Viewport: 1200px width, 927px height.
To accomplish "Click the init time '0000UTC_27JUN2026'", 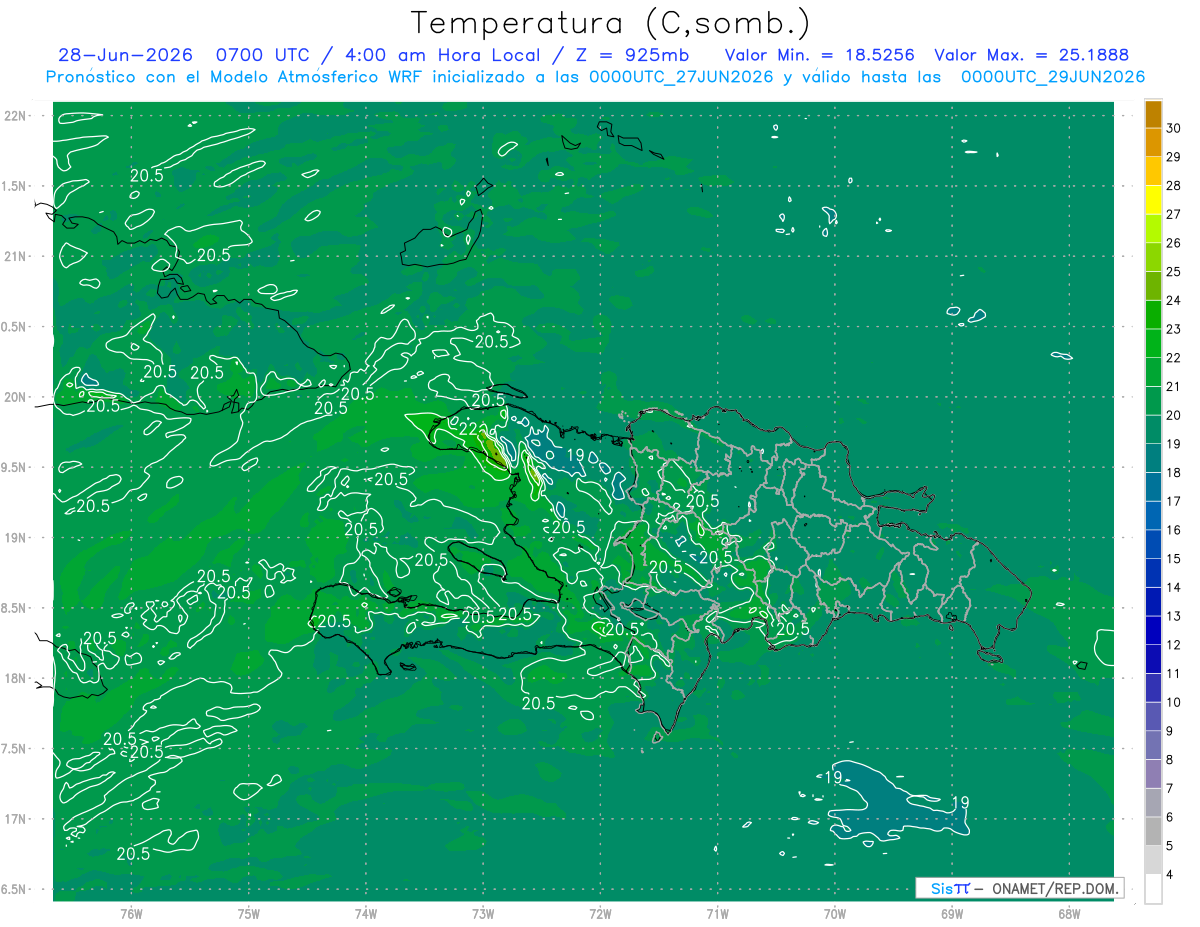I will click(x=681, y=77).
